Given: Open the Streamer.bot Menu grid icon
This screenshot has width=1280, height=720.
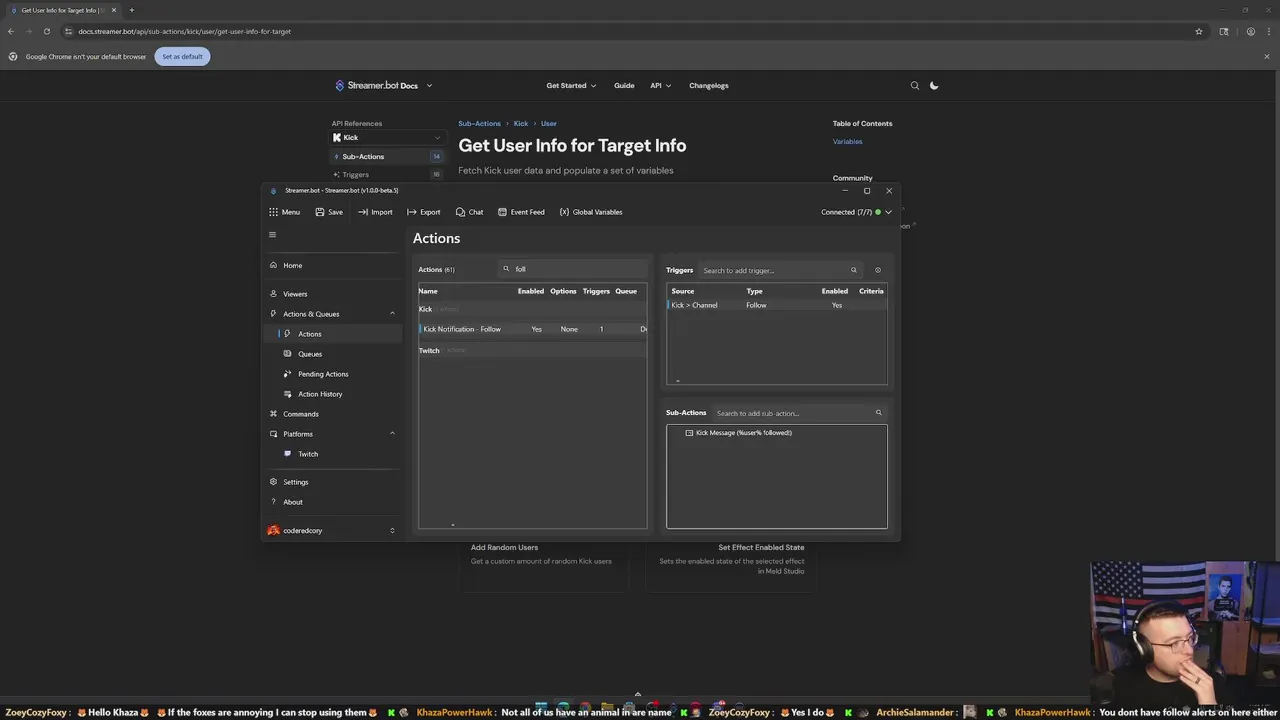Looking at the screenshot, I should coord(273,212).
